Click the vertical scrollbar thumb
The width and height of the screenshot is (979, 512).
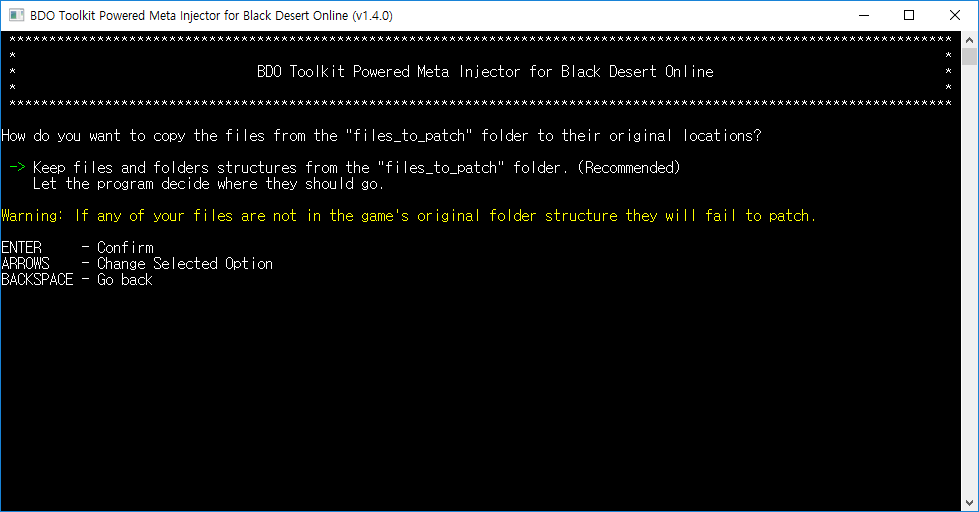[x=970, y=56]
